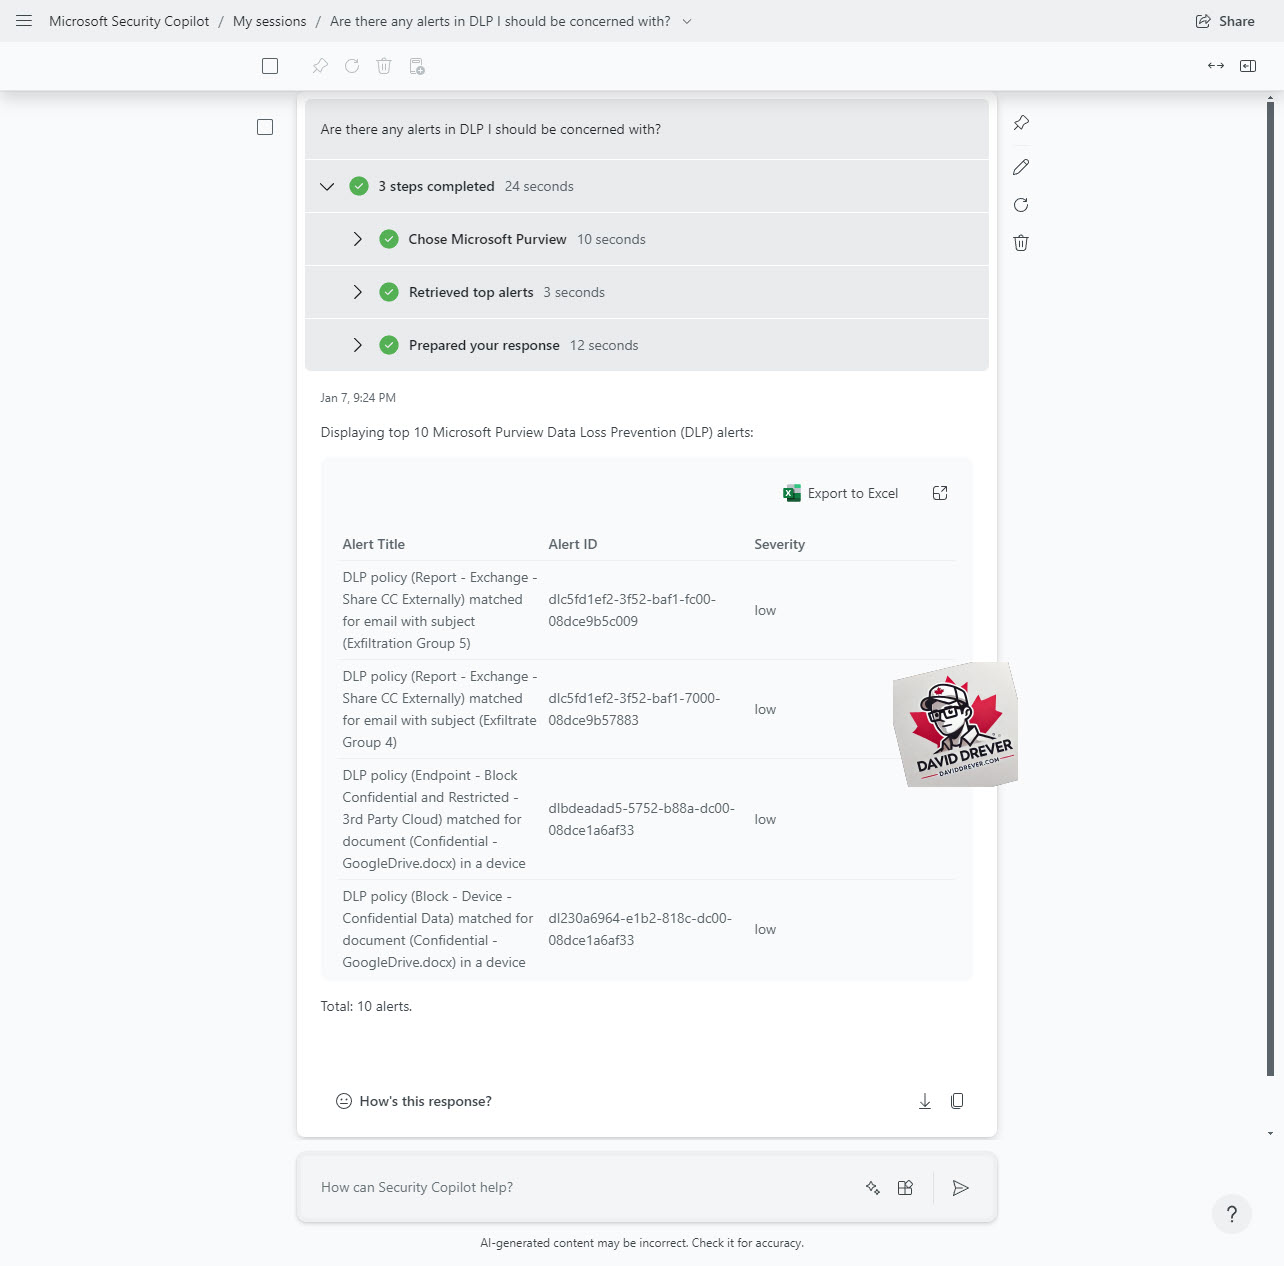Click the Exfiltration Group 5 alert title
1284x1266 pixels.
(440, 610)
